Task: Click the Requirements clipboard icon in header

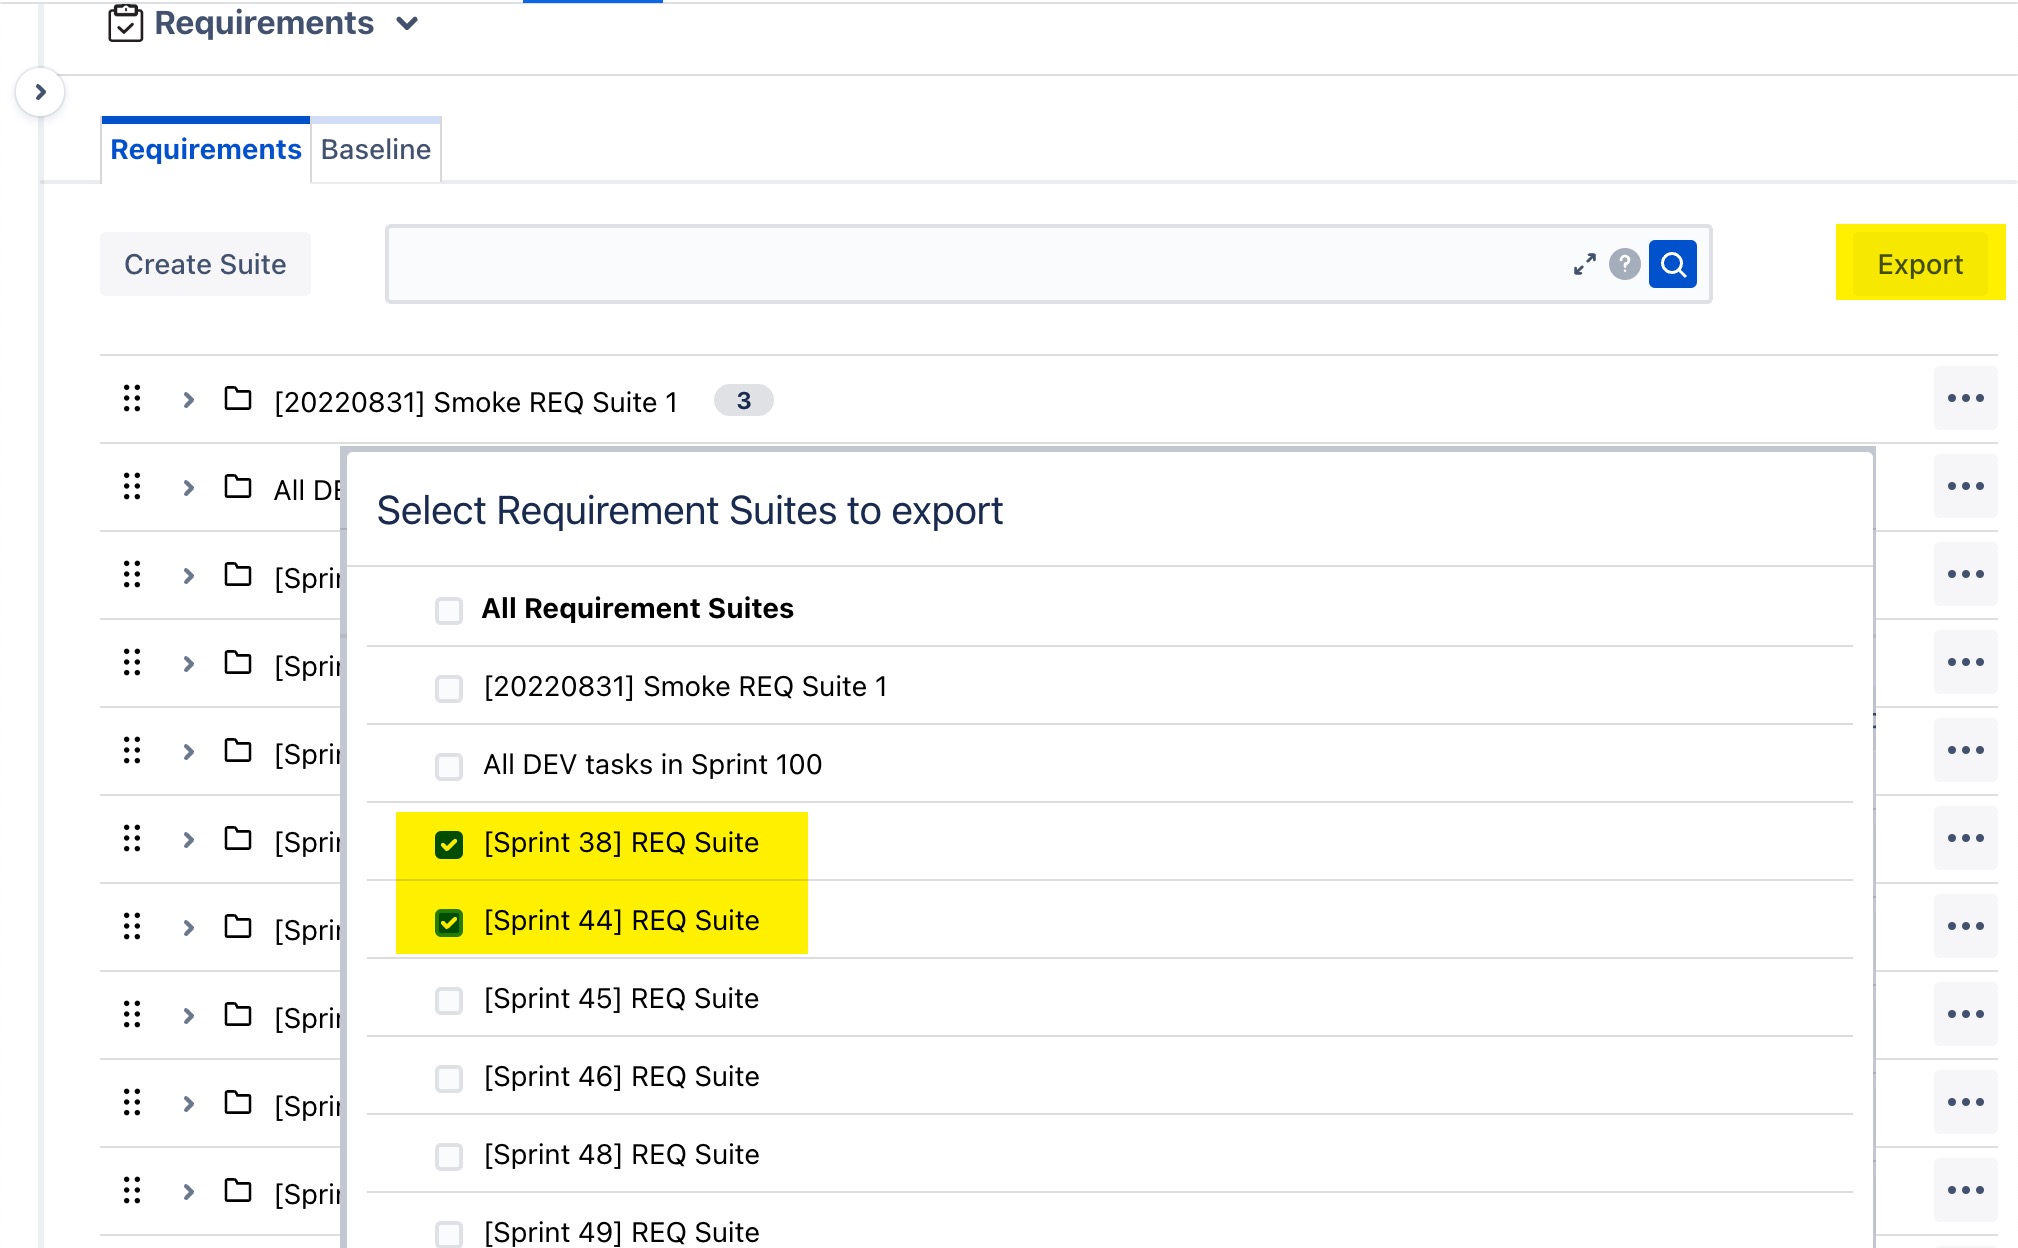Action: pos(125,23)
